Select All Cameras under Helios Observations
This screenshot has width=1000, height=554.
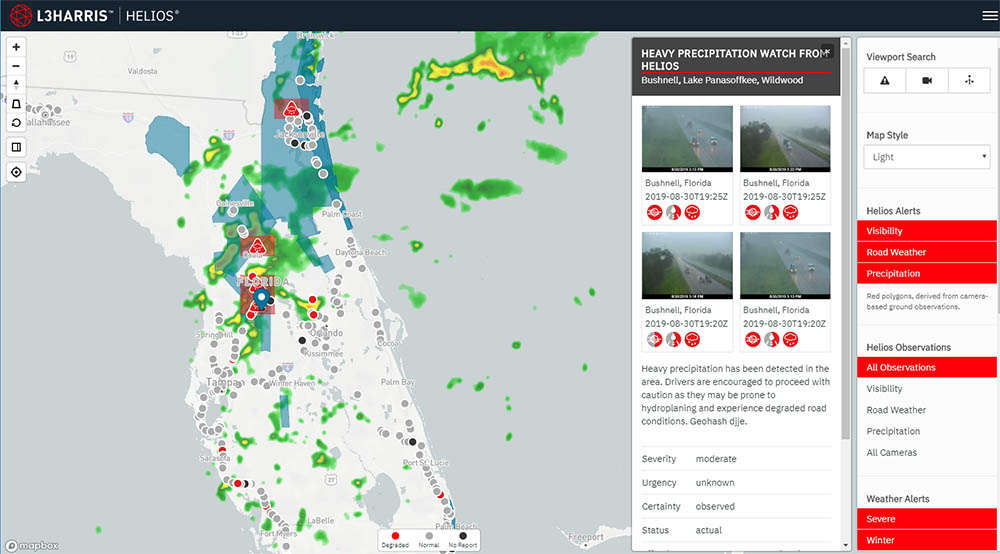[x=892, y=453]
